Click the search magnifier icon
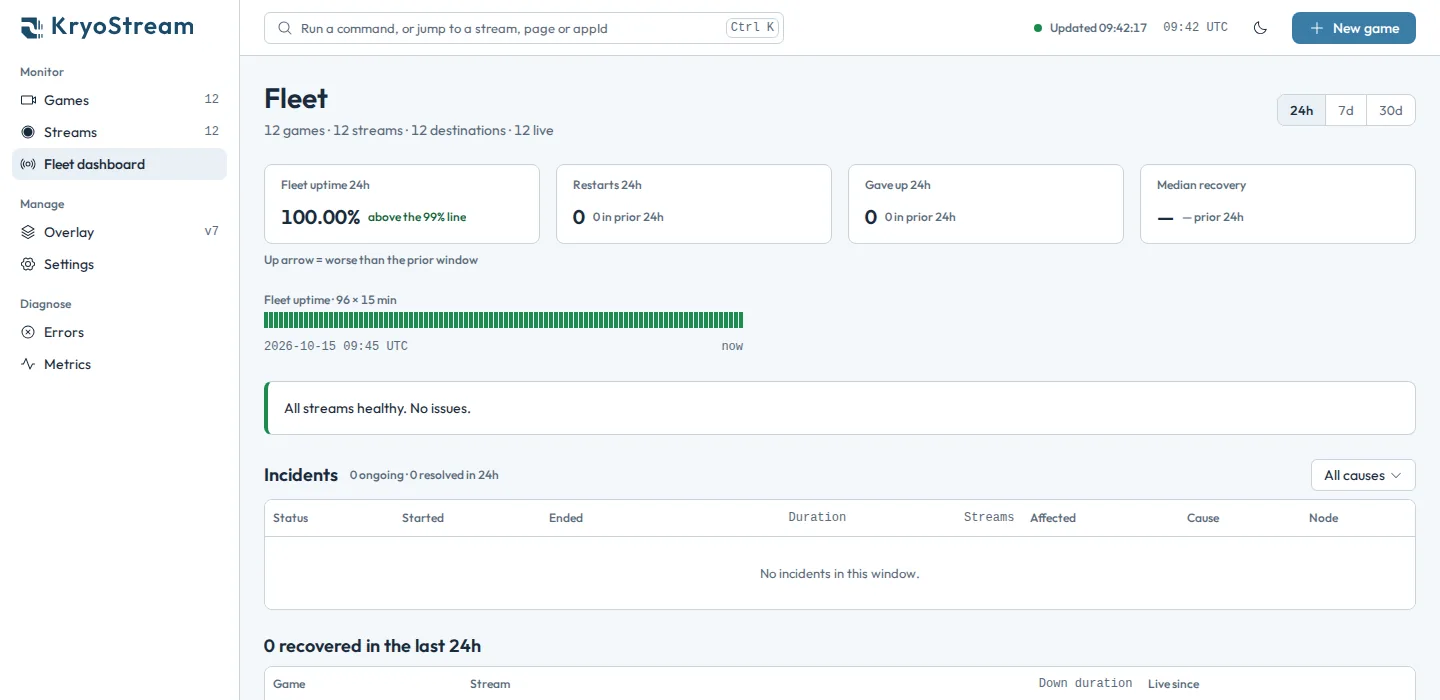This screenshot has height=700, width=1440. pyautogui.click(x=285, y=28)
